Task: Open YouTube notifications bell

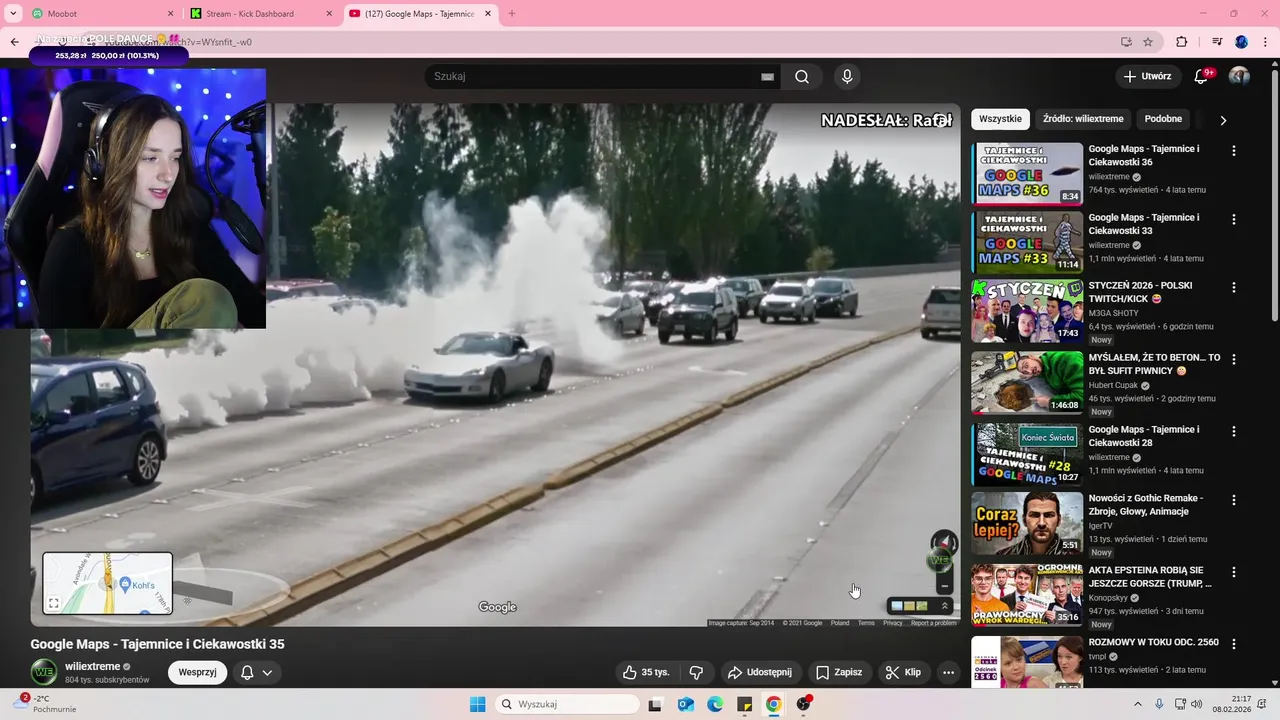Action: 1201,76
